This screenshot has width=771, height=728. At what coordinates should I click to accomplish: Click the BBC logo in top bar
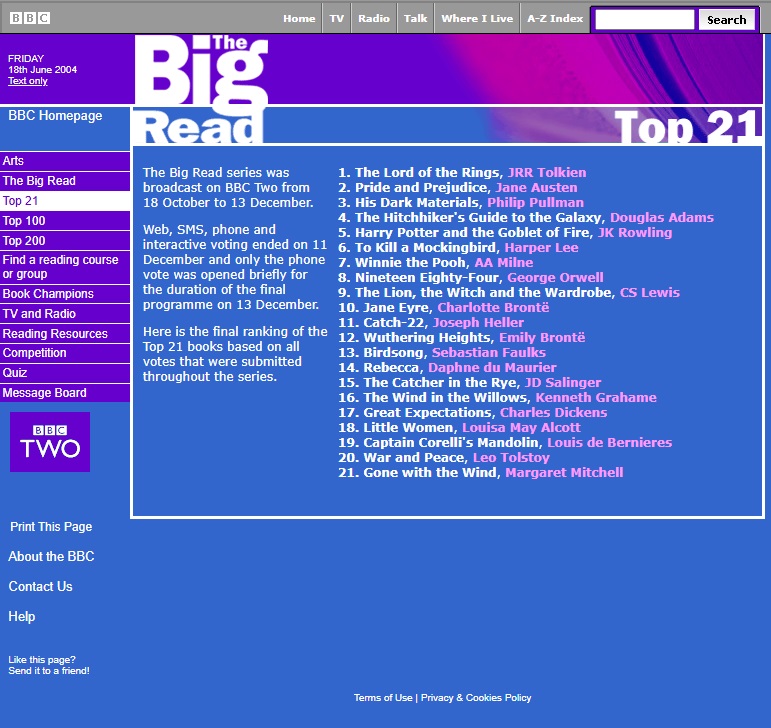coord(30,18)
